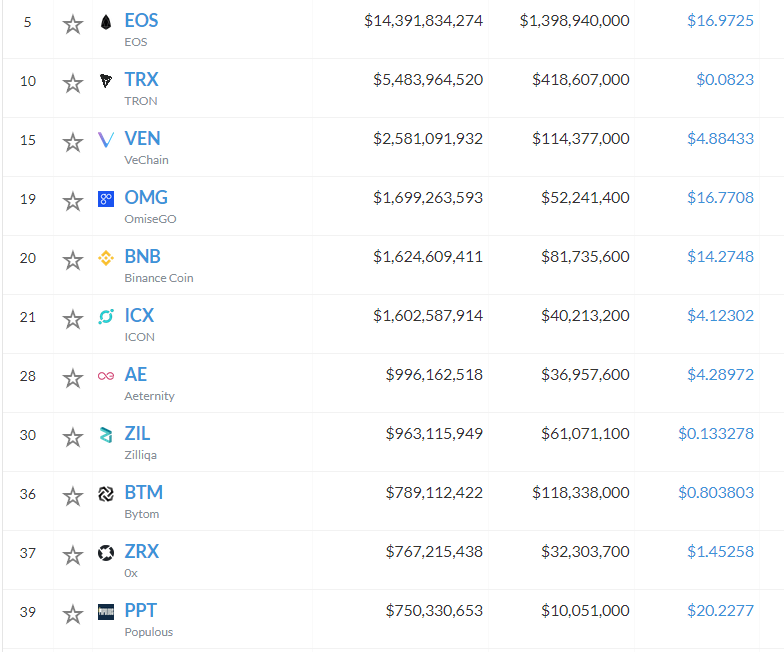Select BTM volume $118,338,000
The image size is (784, 652).
pos(580,492)
